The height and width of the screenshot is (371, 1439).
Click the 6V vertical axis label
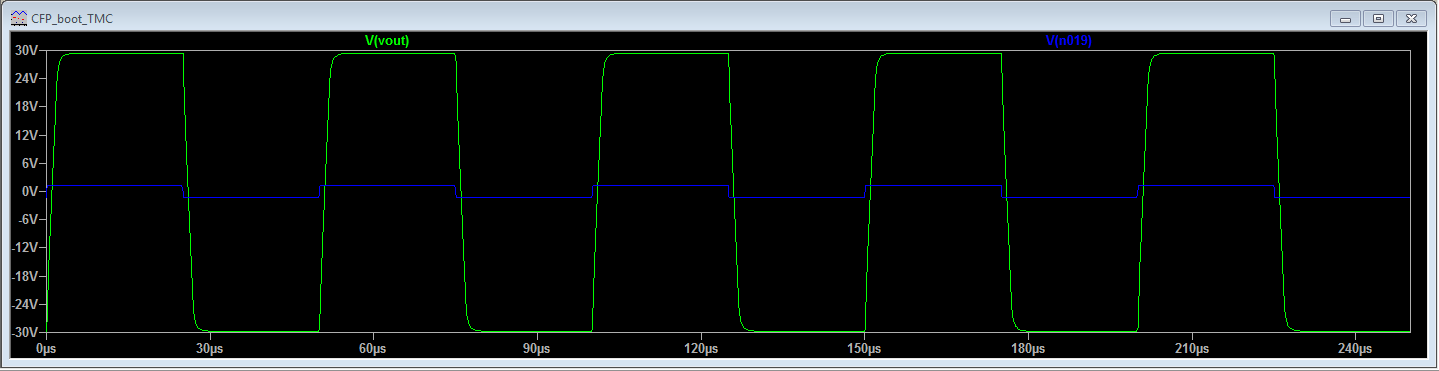pyautogui.click(x=30, y=163)
